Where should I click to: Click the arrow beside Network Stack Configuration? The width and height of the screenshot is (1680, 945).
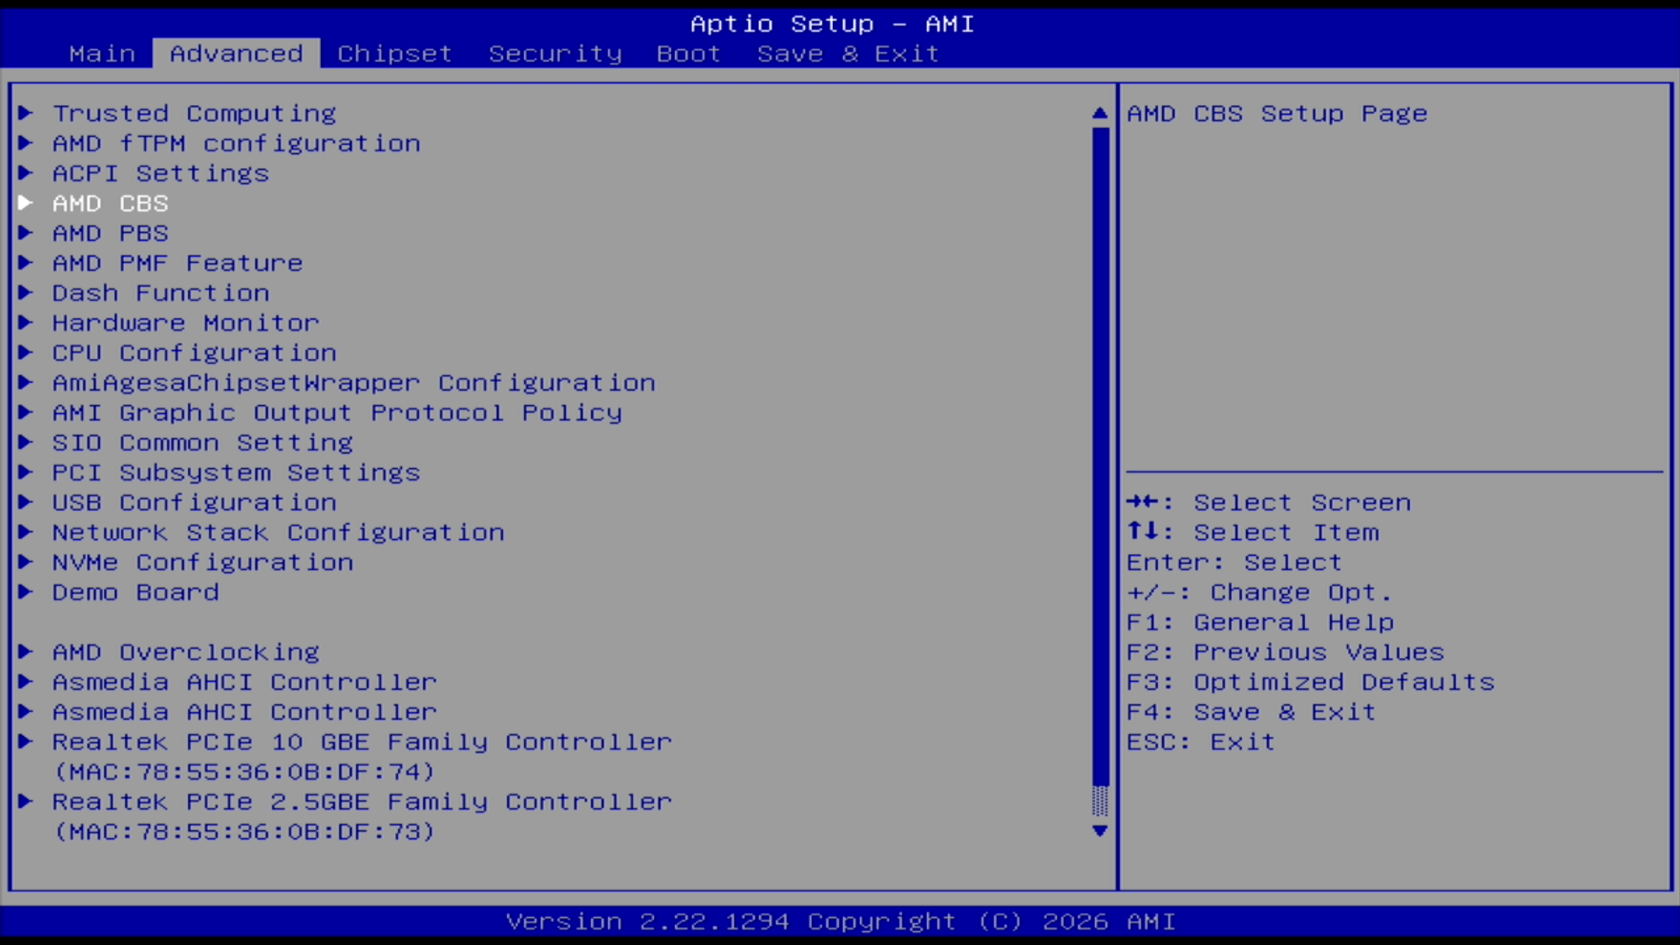(26, 532)
